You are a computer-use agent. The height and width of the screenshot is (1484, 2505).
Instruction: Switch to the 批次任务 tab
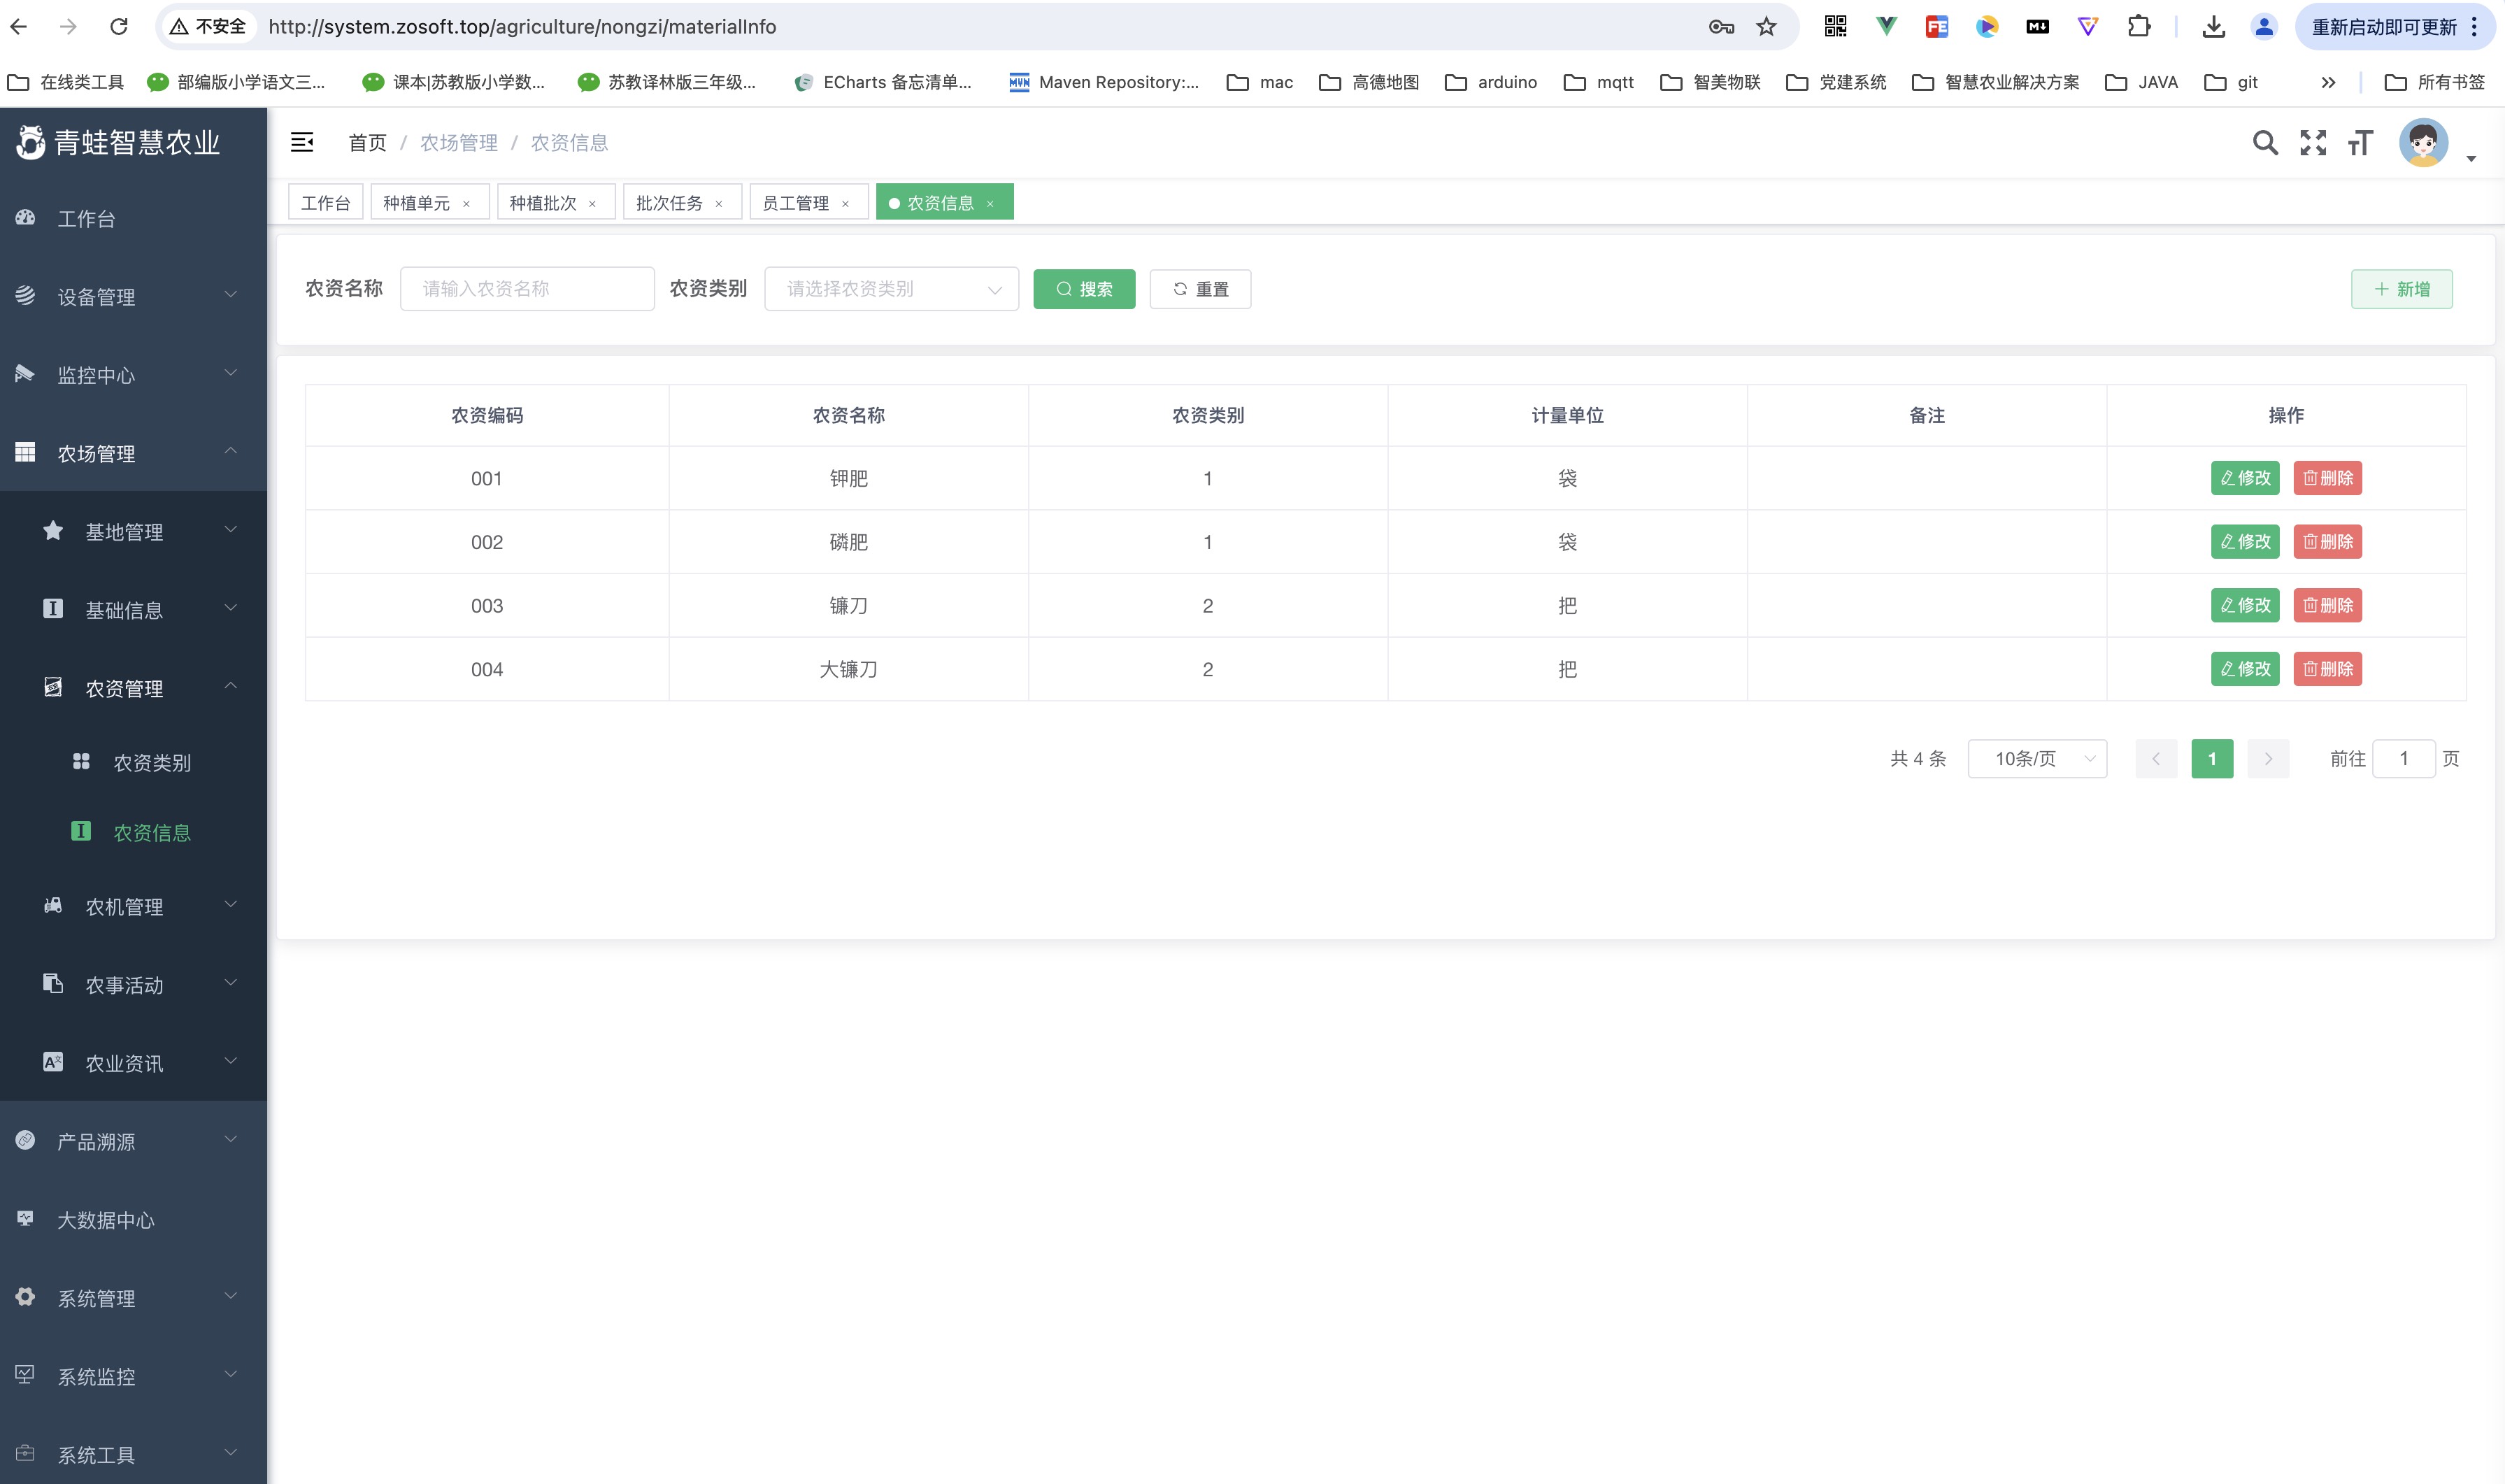point(669,203)
